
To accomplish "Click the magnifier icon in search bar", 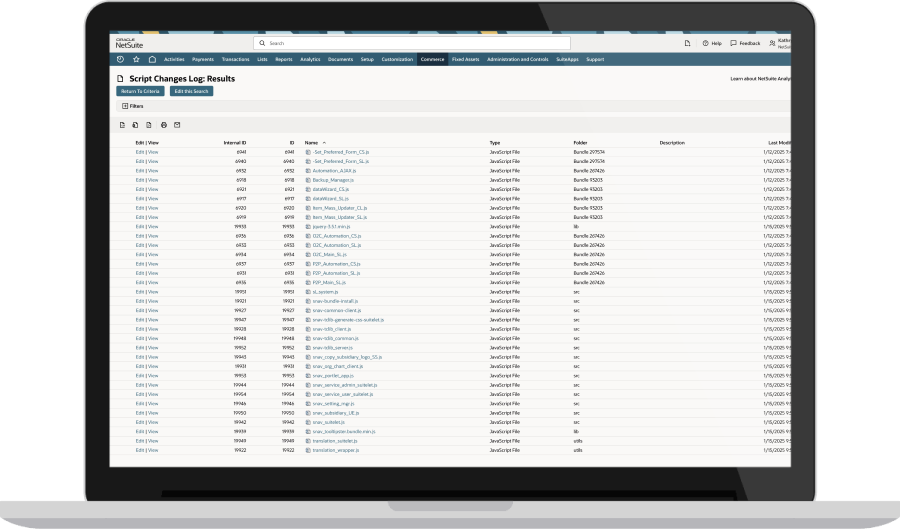I will pyautogui.click(x=262, y=43).
